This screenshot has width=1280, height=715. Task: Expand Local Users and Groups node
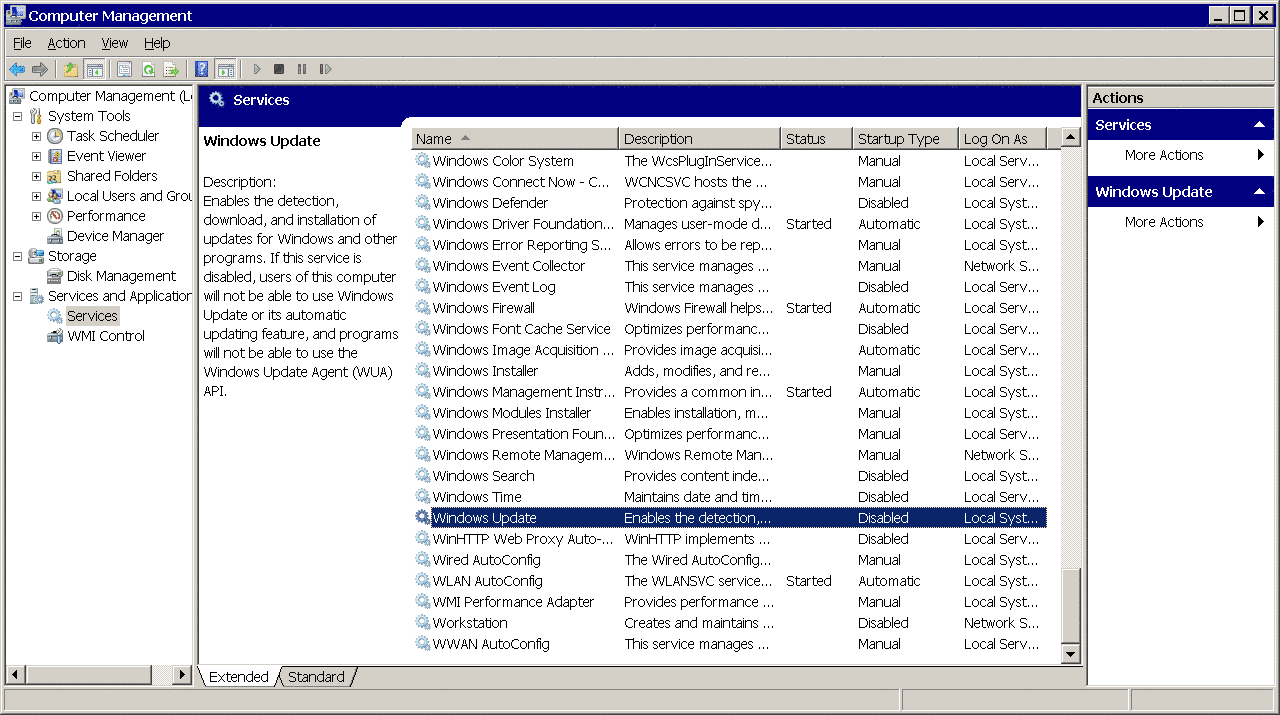pyautogui.click(x=36, y=196)
